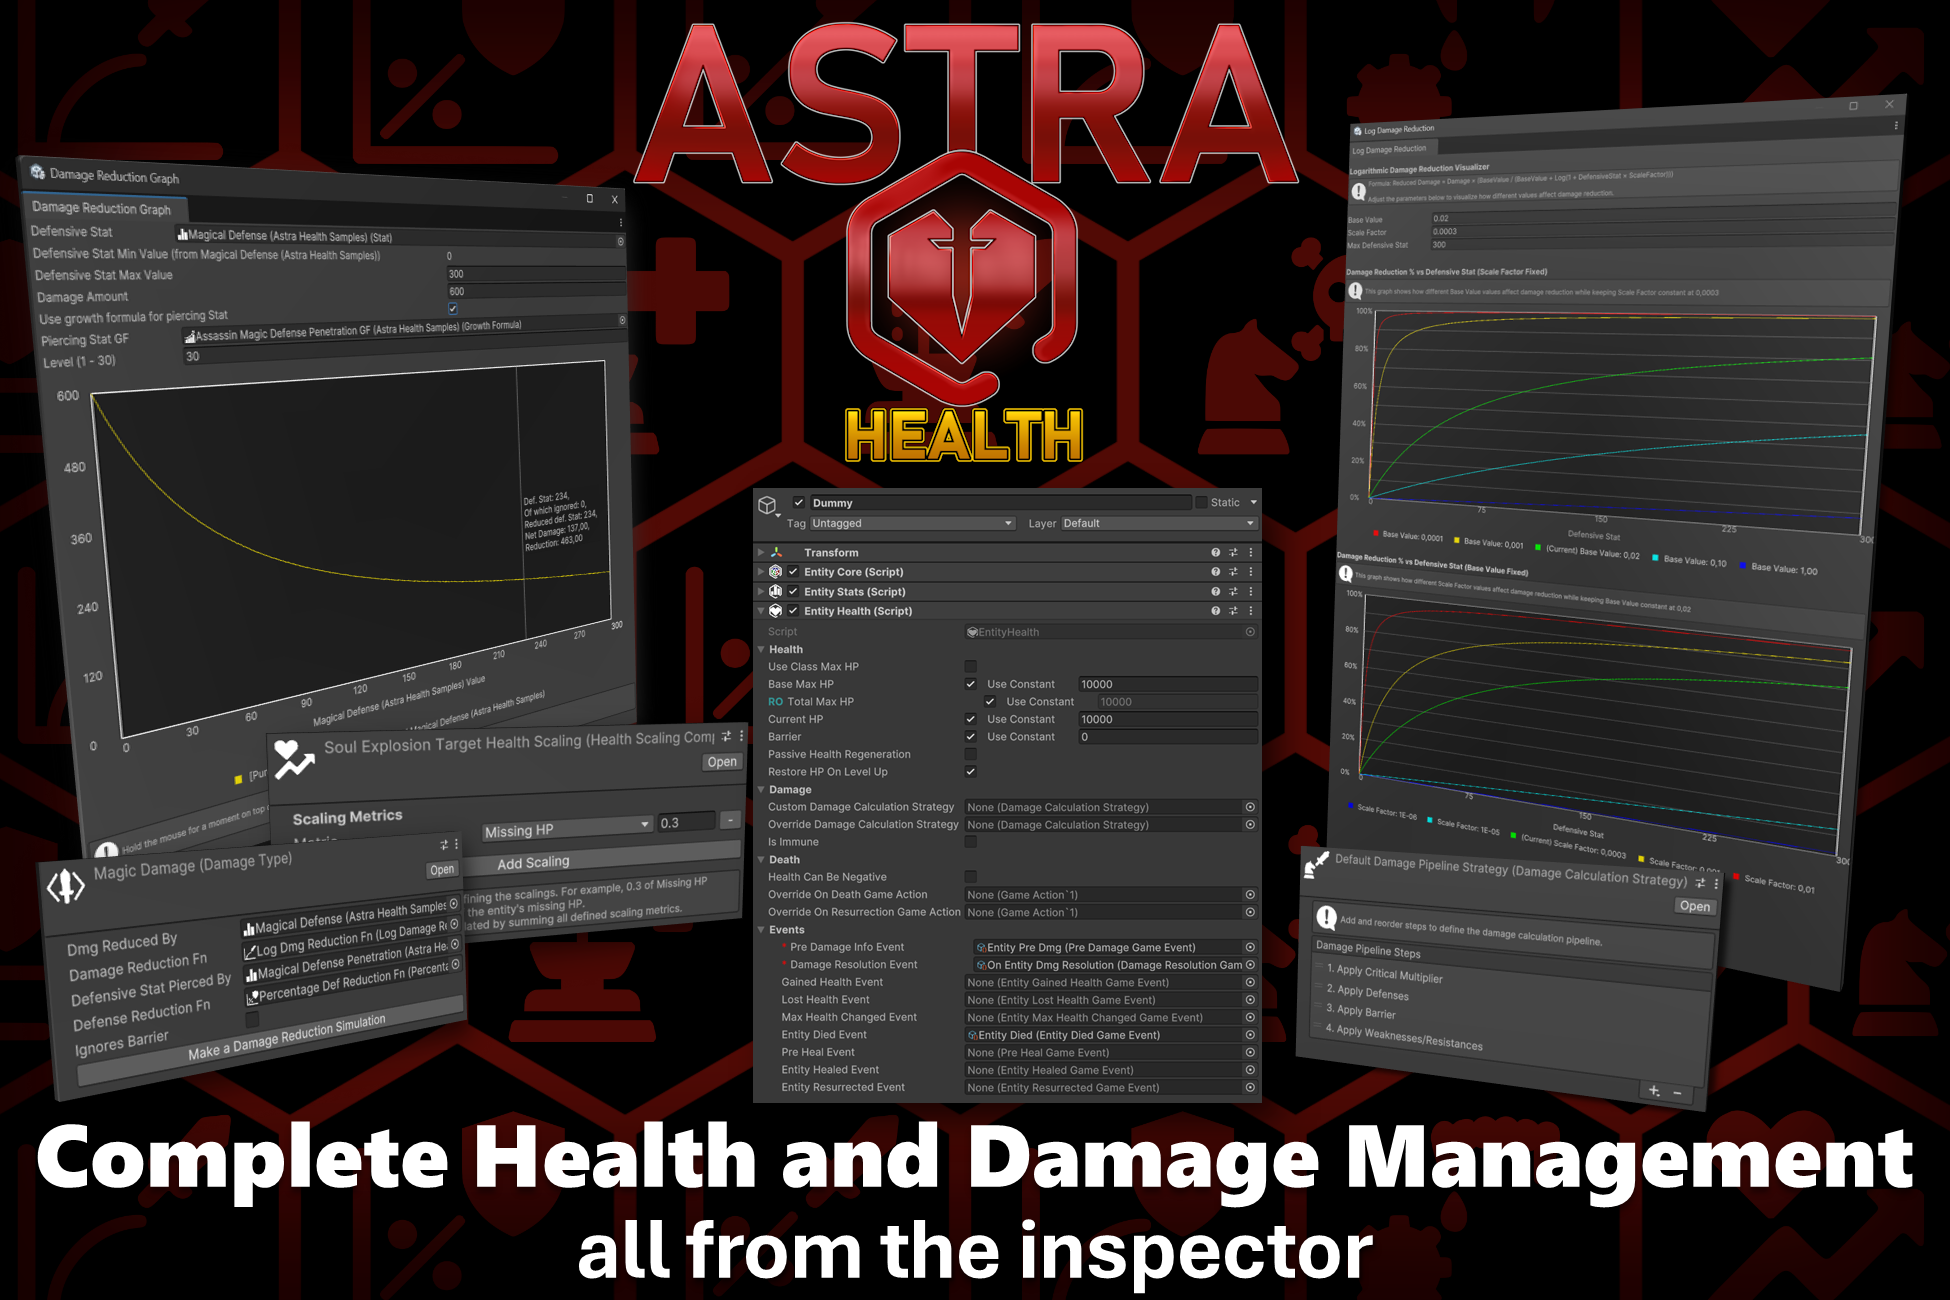Enable Health Can Be Negative checkbox
This screenshot has width=1950, height=1300.
970,877
